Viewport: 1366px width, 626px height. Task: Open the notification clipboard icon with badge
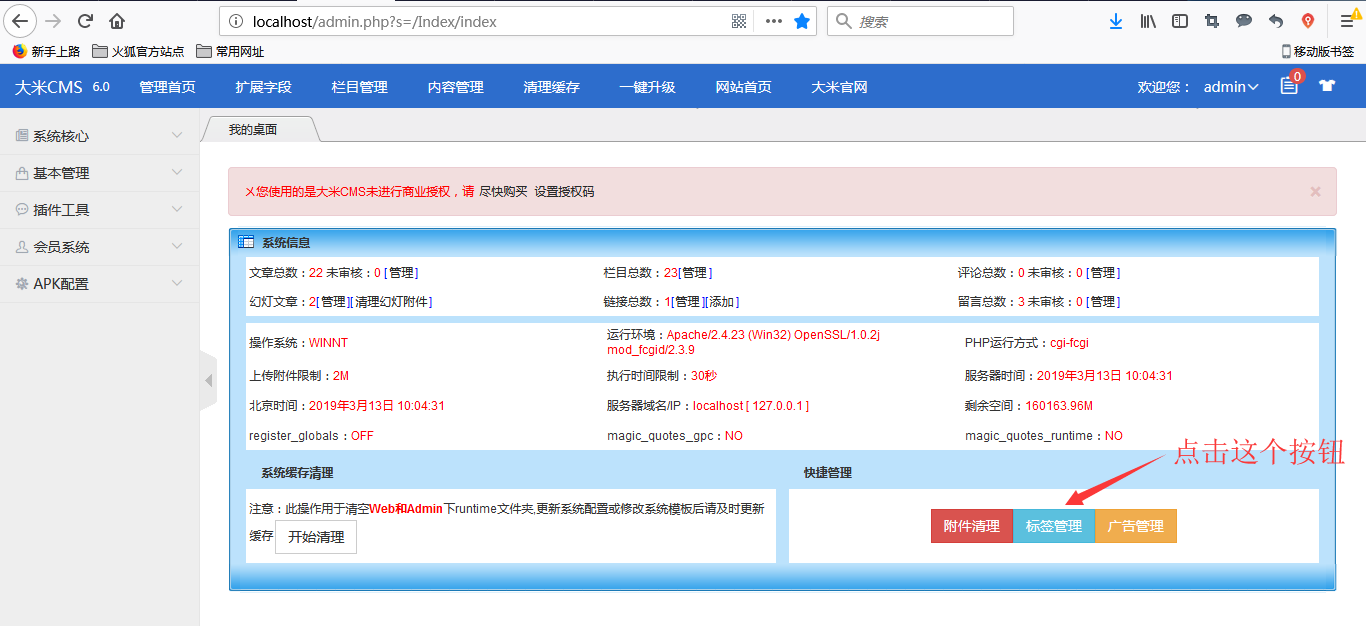pos(1289,86)
